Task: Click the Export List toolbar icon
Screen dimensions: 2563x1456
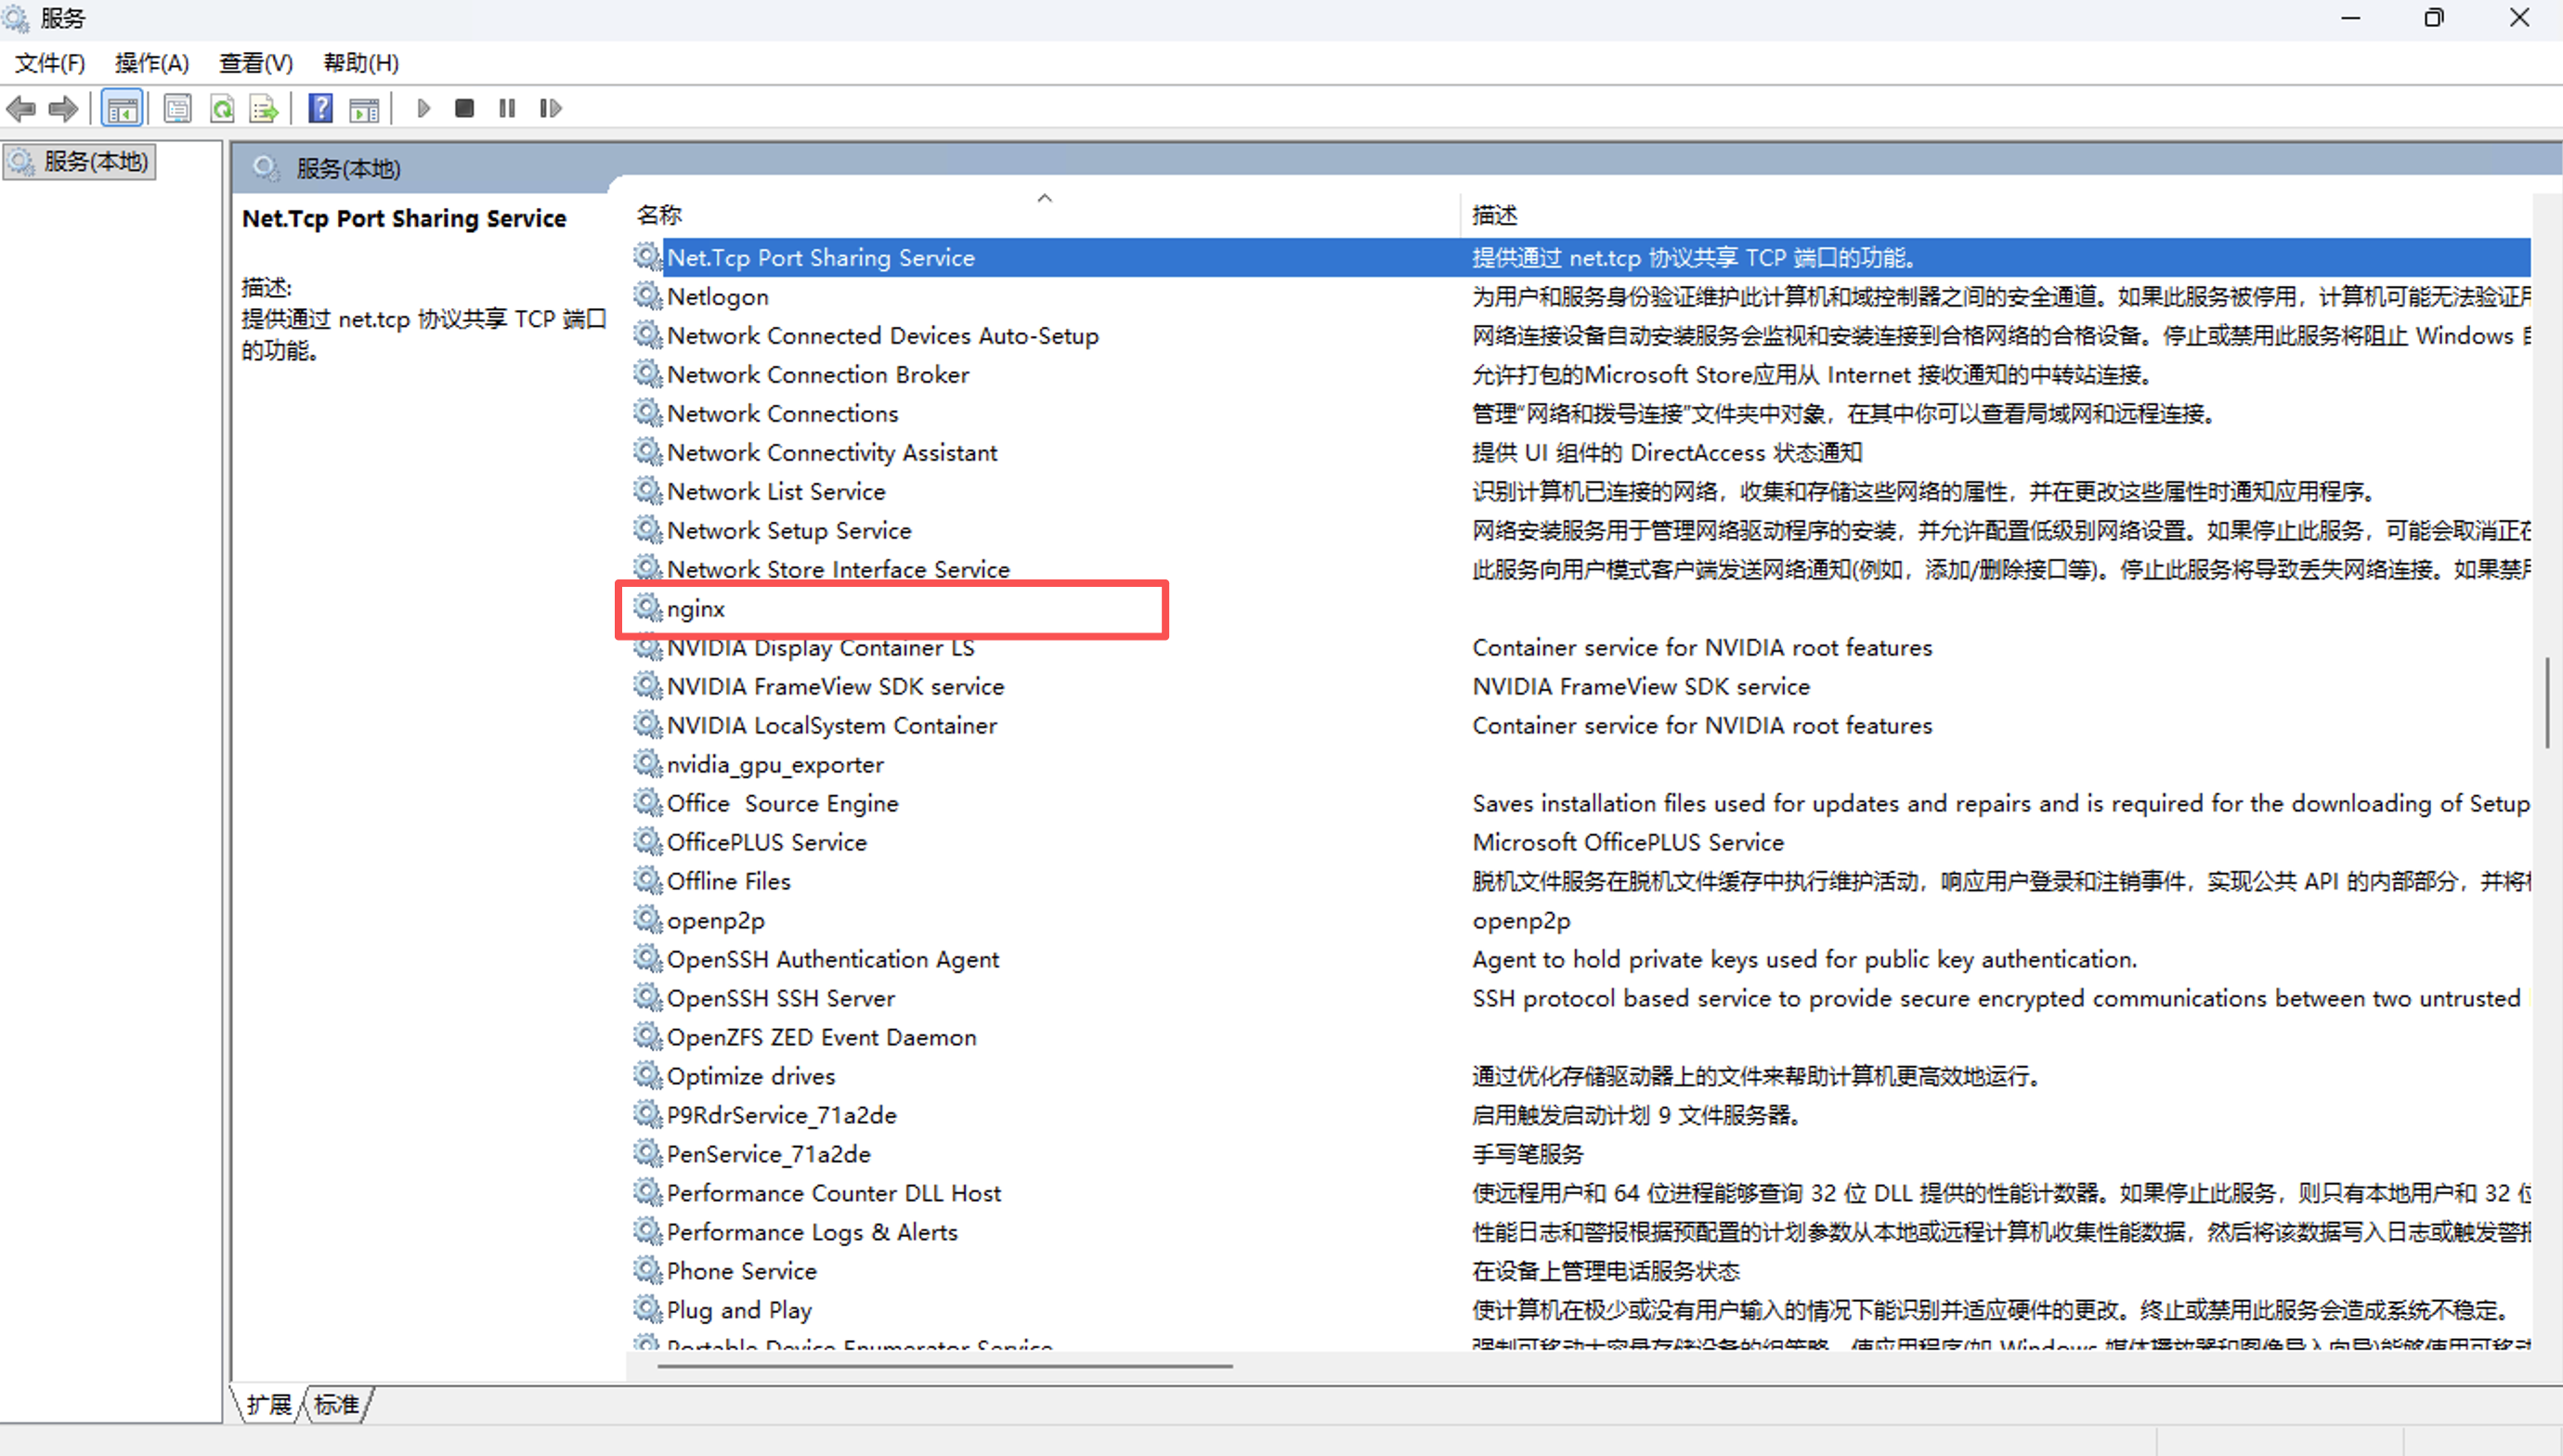Action: click(x=264, y=108)
